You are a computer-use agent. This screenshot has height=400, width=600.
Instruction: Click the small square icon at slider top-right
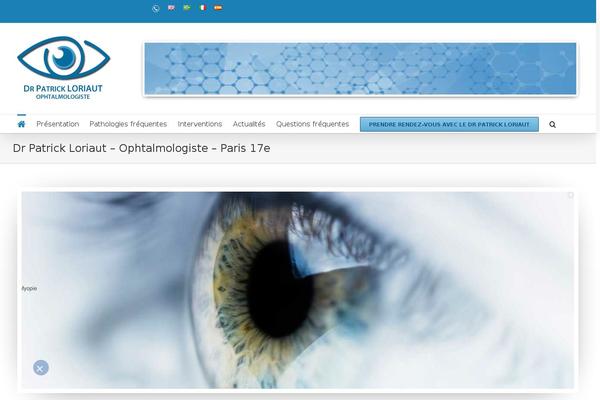click(571, 195)
